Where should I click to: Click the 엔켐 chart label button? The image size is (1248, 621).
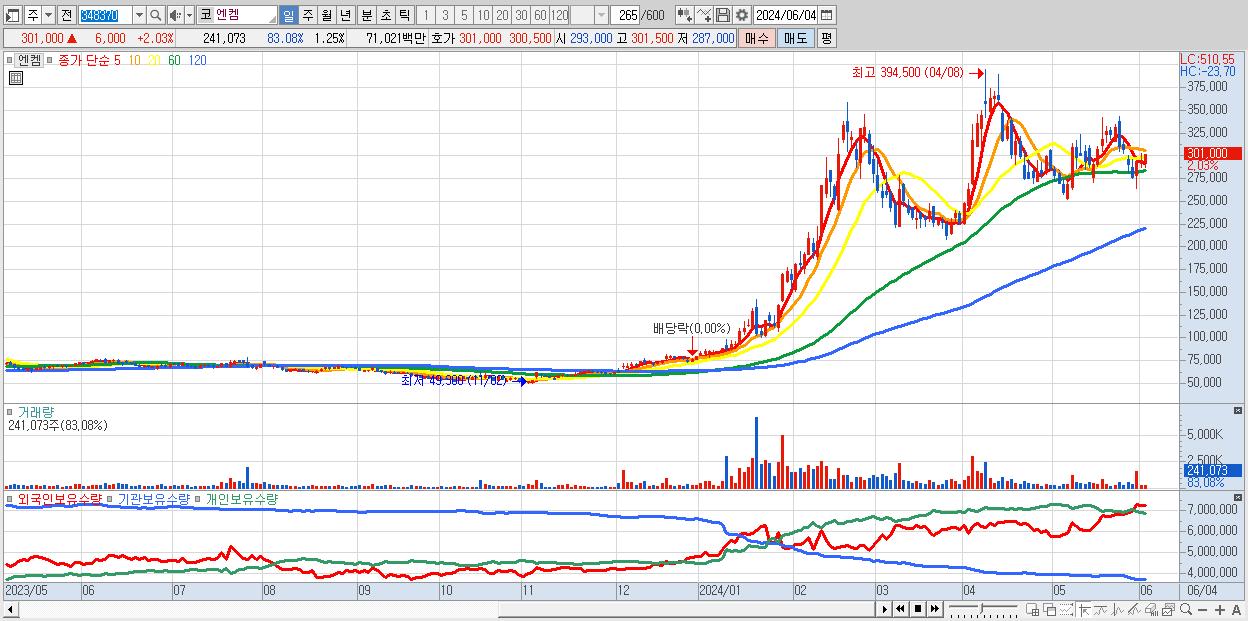[29, 60]
